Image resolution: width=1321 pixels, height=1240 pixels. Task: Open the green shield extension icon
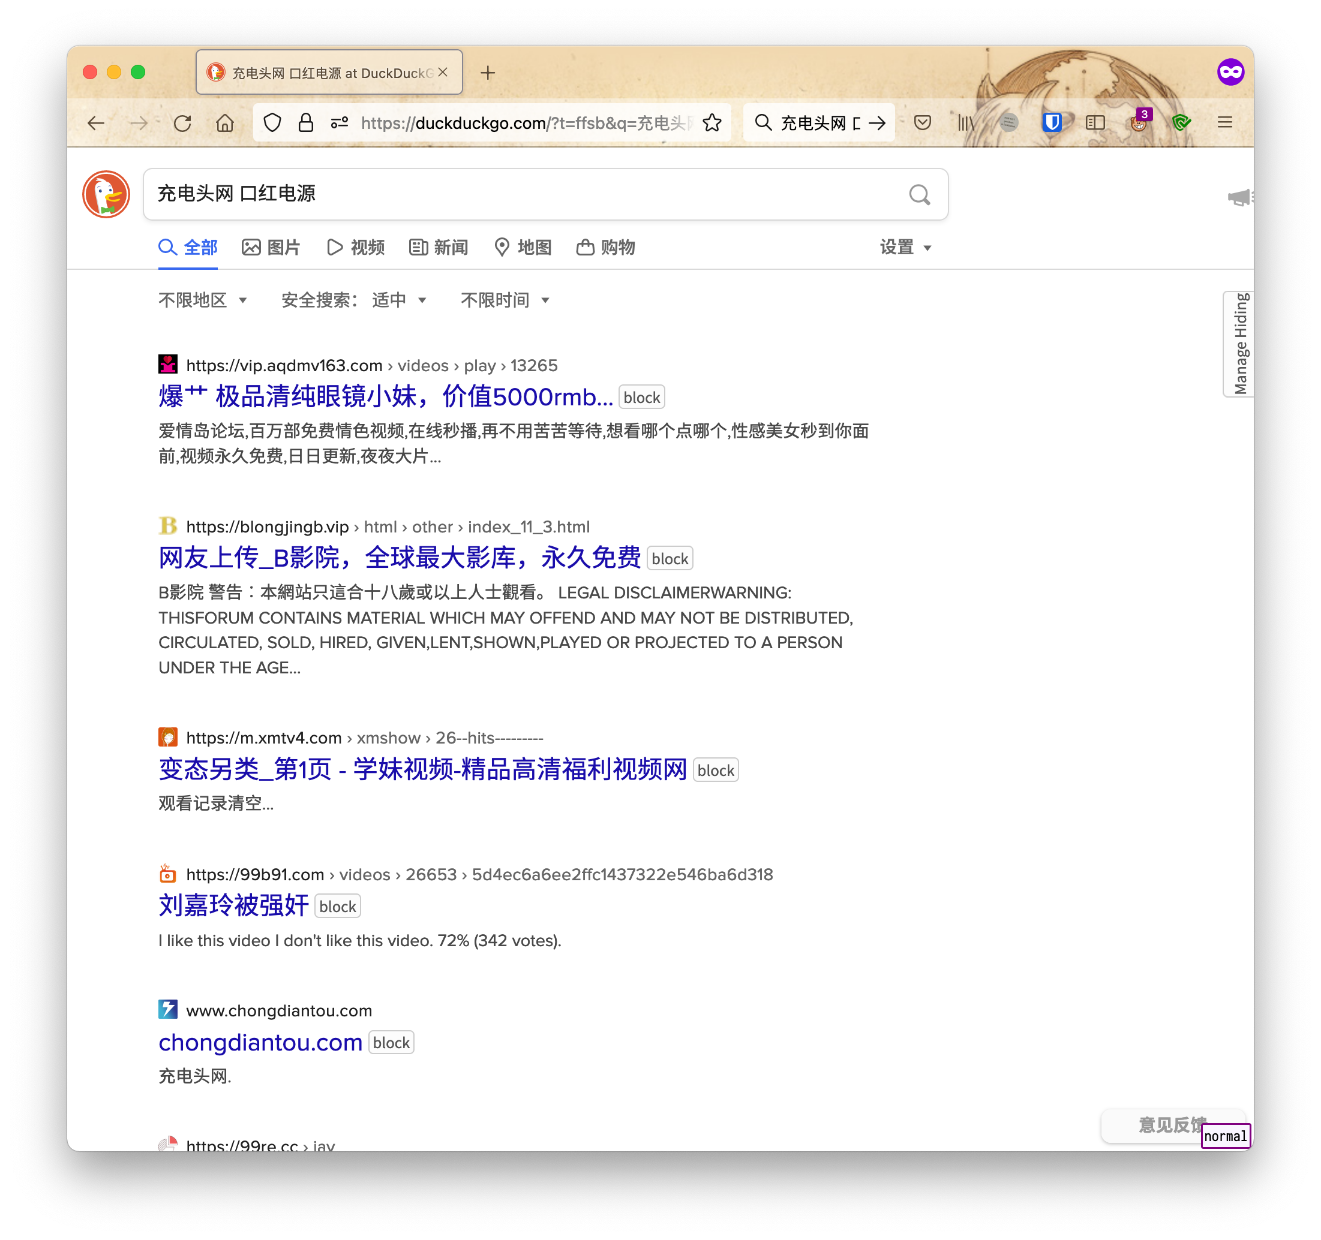point(1181,122)
